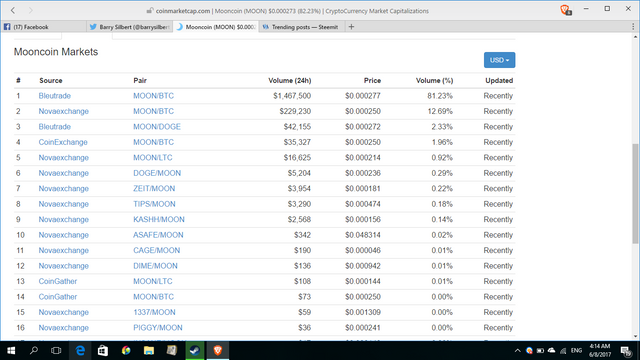Open the OneDrive cloud tray icon
Viewport: 640px width, 360px height.
(x=551, y=351)
